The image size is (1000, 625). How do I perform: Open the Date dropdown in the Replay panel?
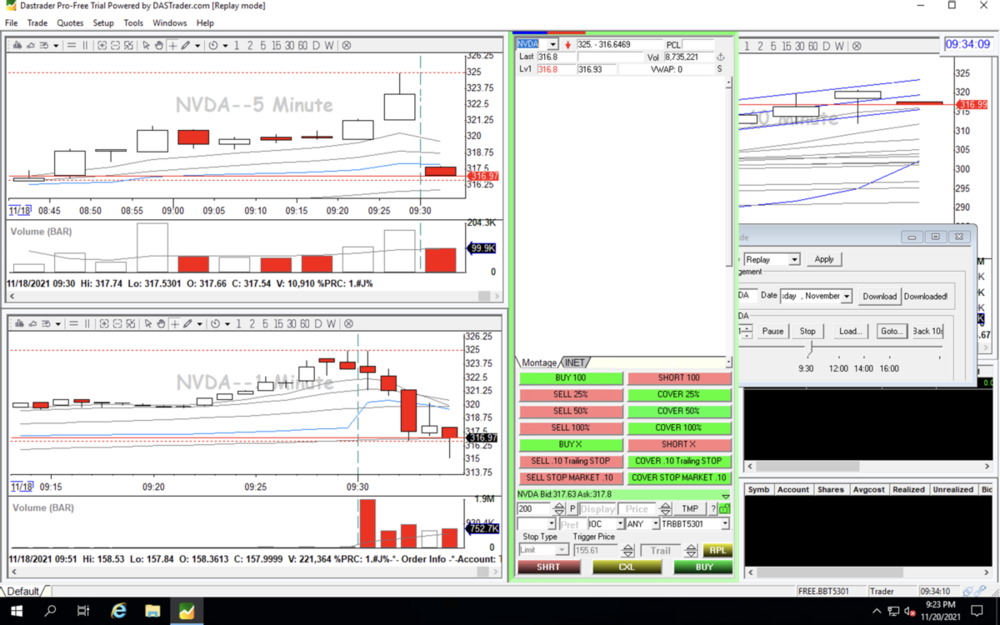point(846,295)
